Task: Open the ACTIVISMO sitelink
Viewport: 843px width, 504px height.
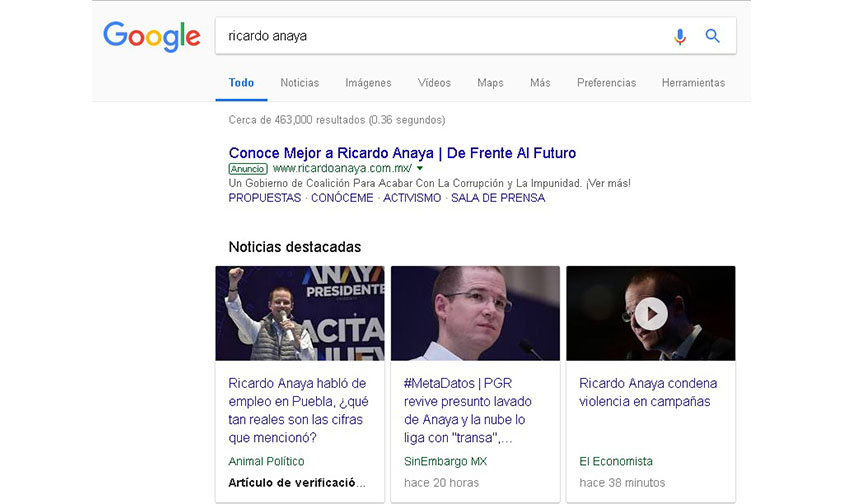Action: [x=412, y=198]
